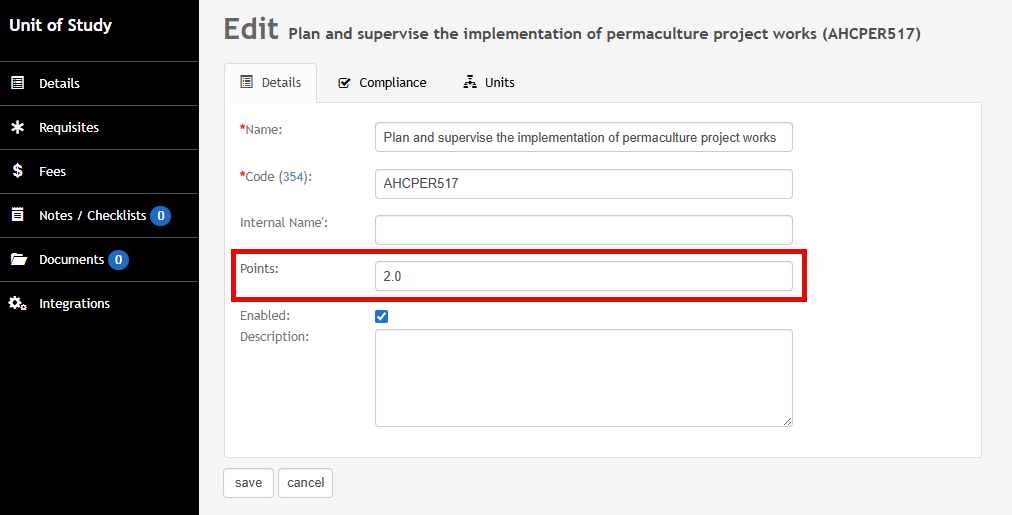
Task: Focus the Points input field
Action: [583, 276]
